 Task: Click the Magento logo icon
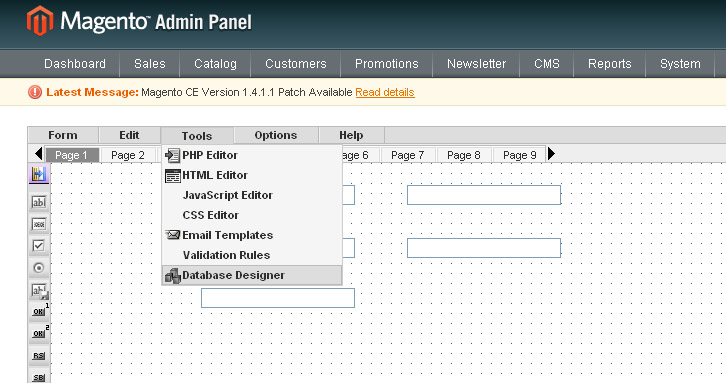(40, 21)
